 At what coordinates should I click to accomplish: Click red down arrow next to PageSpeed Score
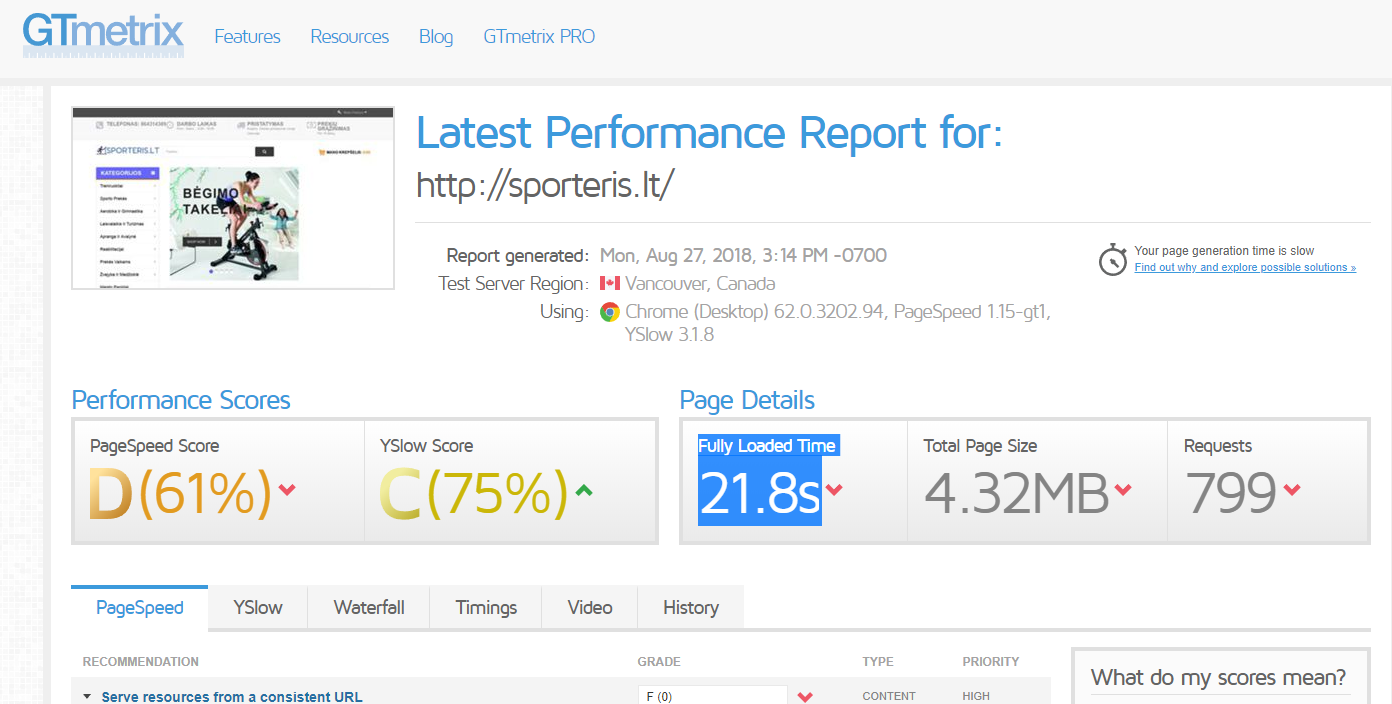click(x=287, y=490)
